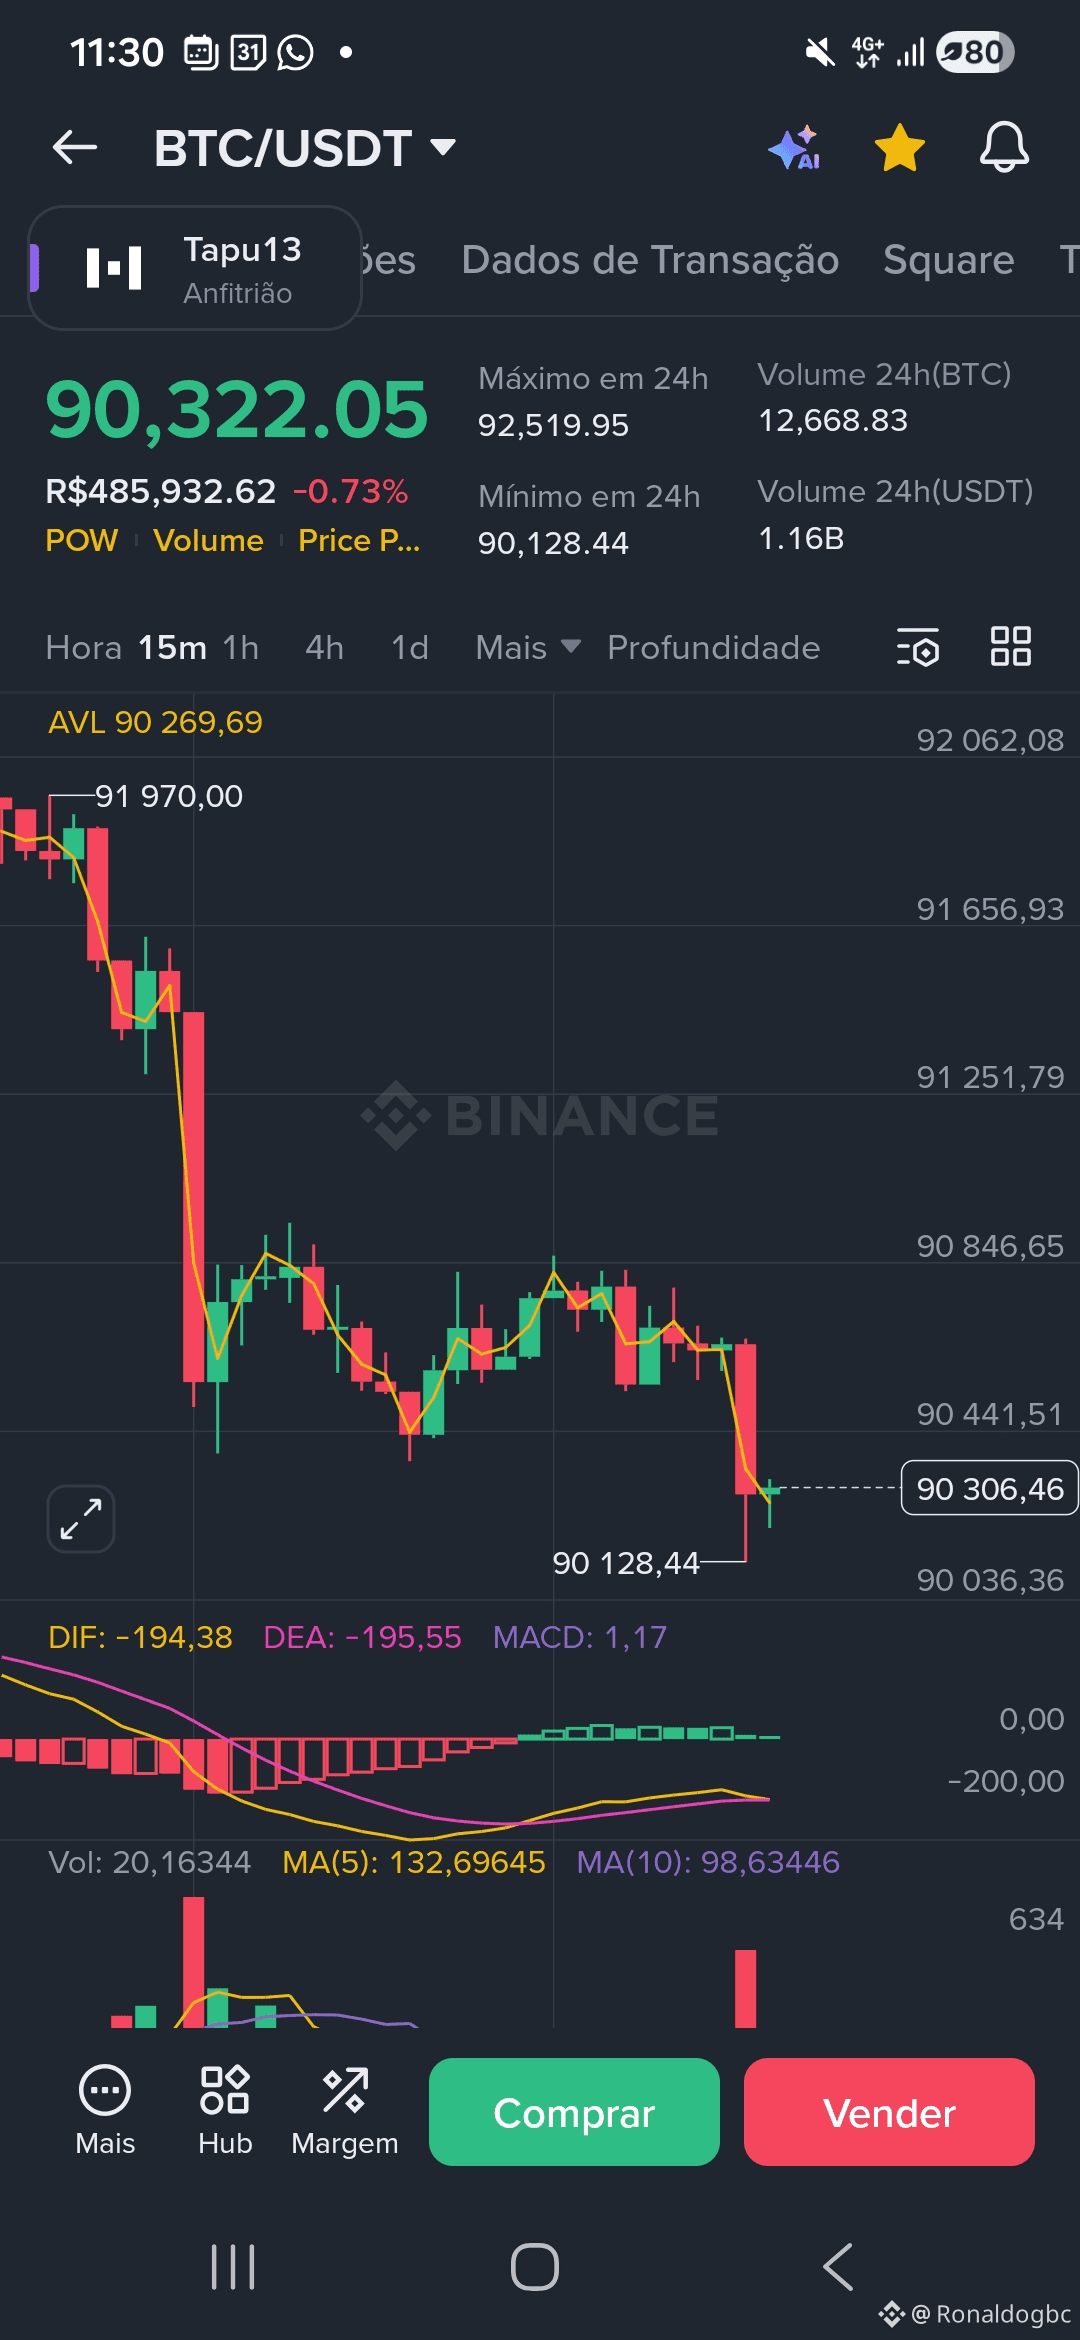Screen dimensions: 1080x2340
Task: Select the 4h timeframe
Action: click(325, 648)
